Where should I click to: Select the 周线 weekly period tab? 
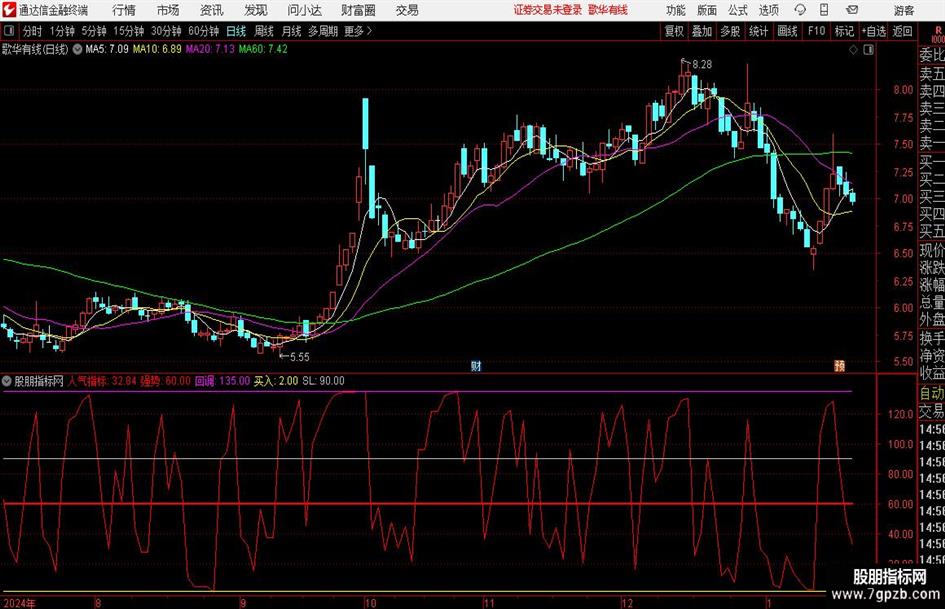[x=263, y=31]
